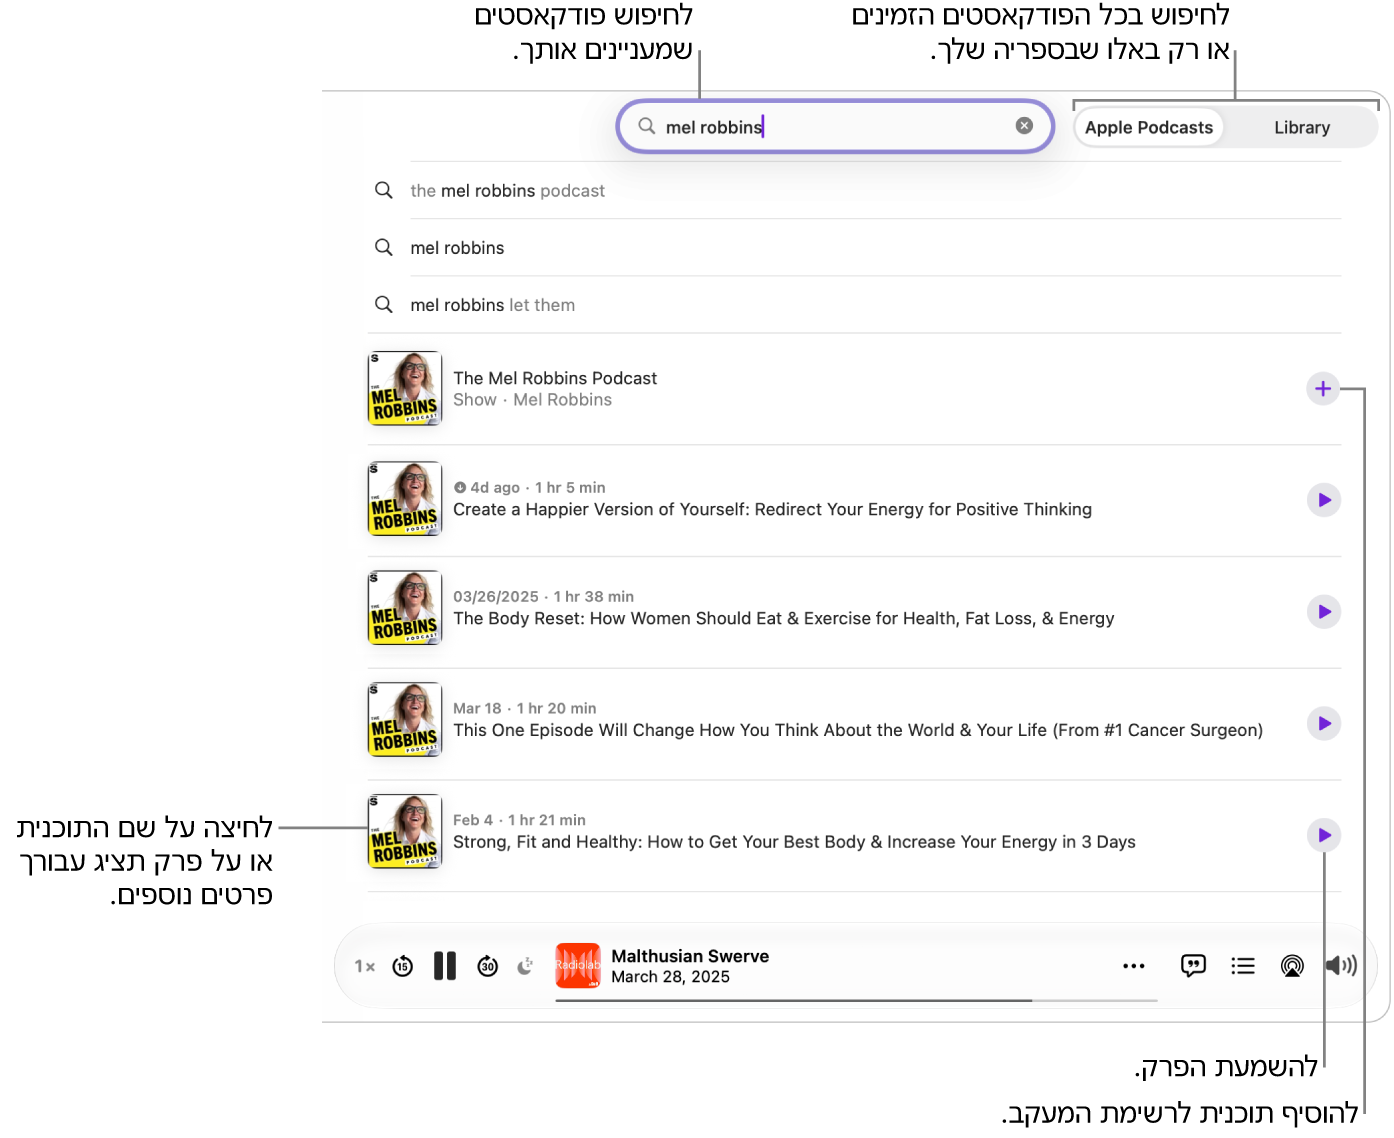Click the magnifier icon in the search field

pos(647,126)
